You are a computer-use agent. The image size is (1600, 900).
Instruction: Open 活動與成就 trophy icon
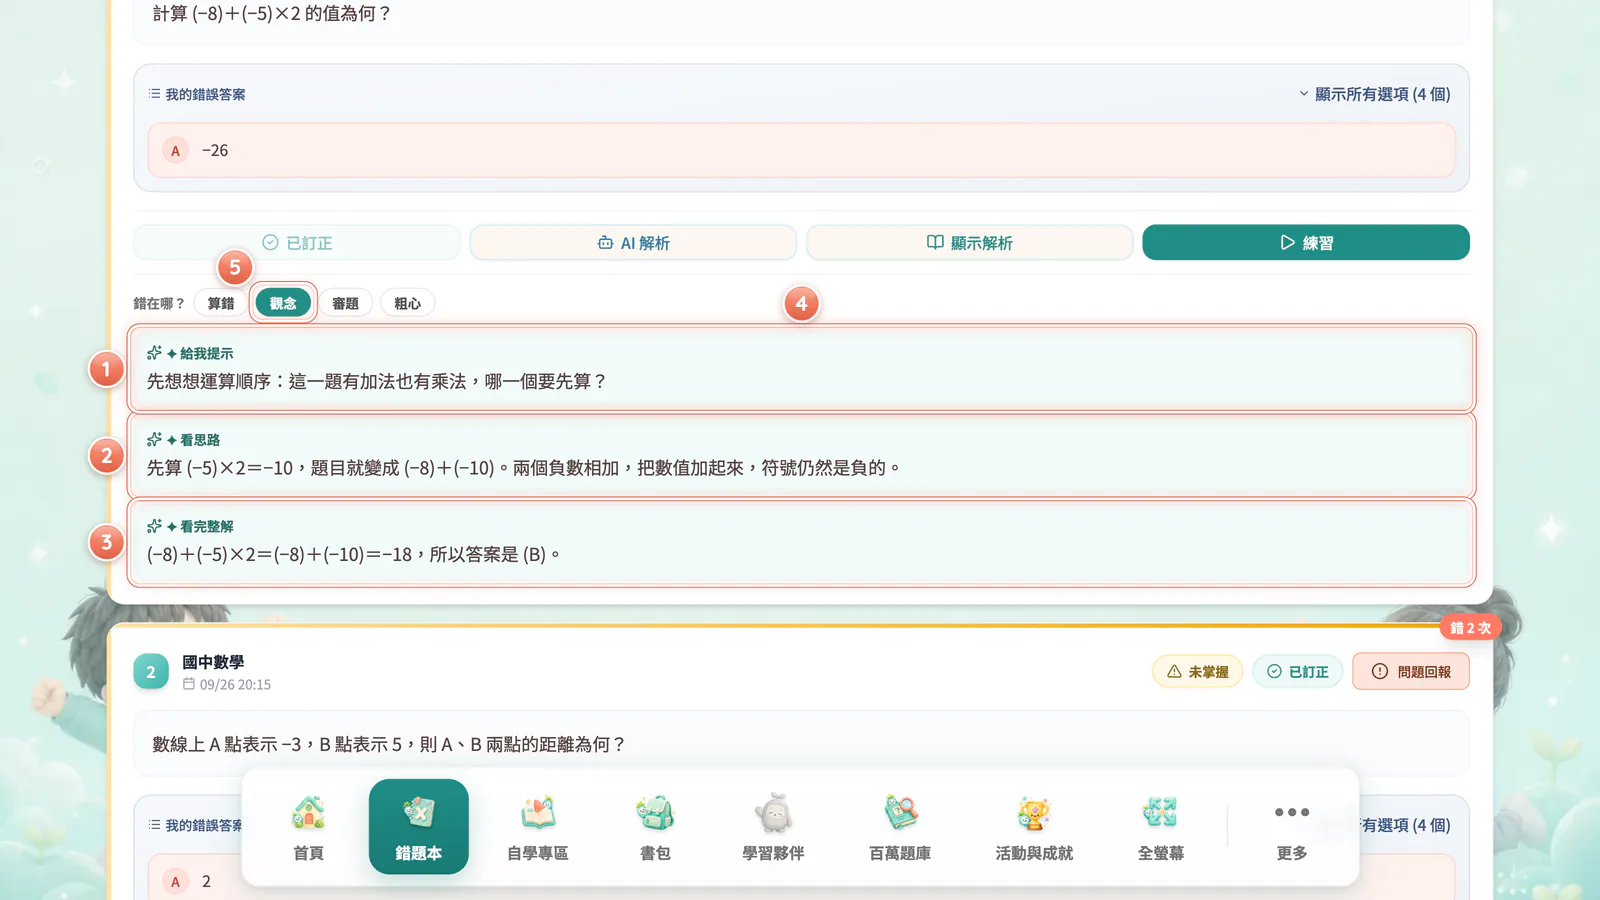point(1034,827)
